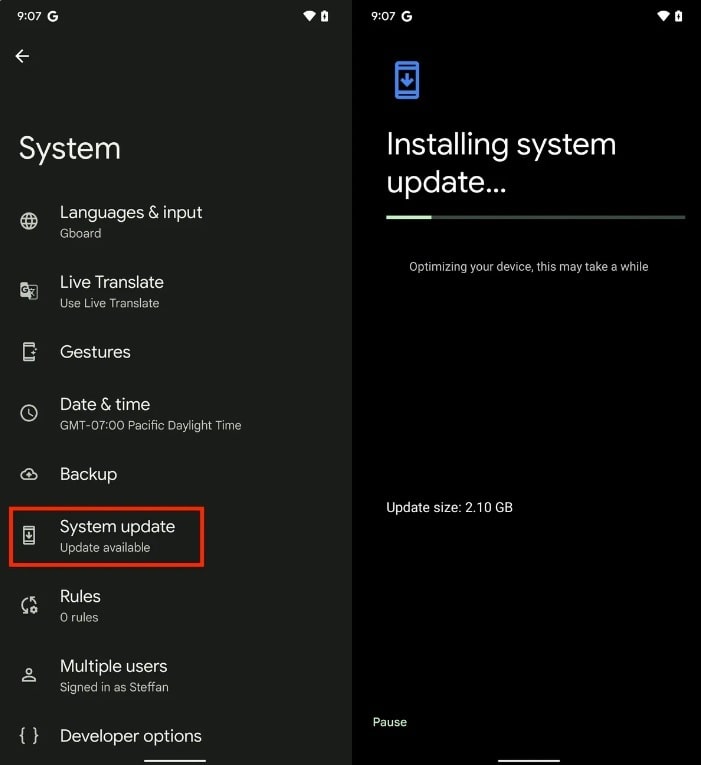Tap the clock icon for Date & time
Screen dimensions: 701x765
coord(29,413)
